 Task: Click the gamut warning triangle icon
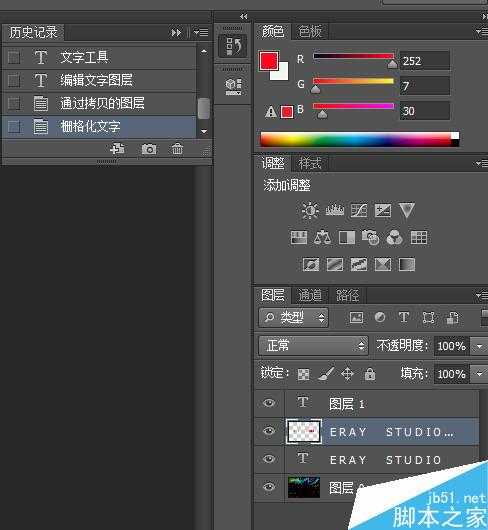point(271,112)
